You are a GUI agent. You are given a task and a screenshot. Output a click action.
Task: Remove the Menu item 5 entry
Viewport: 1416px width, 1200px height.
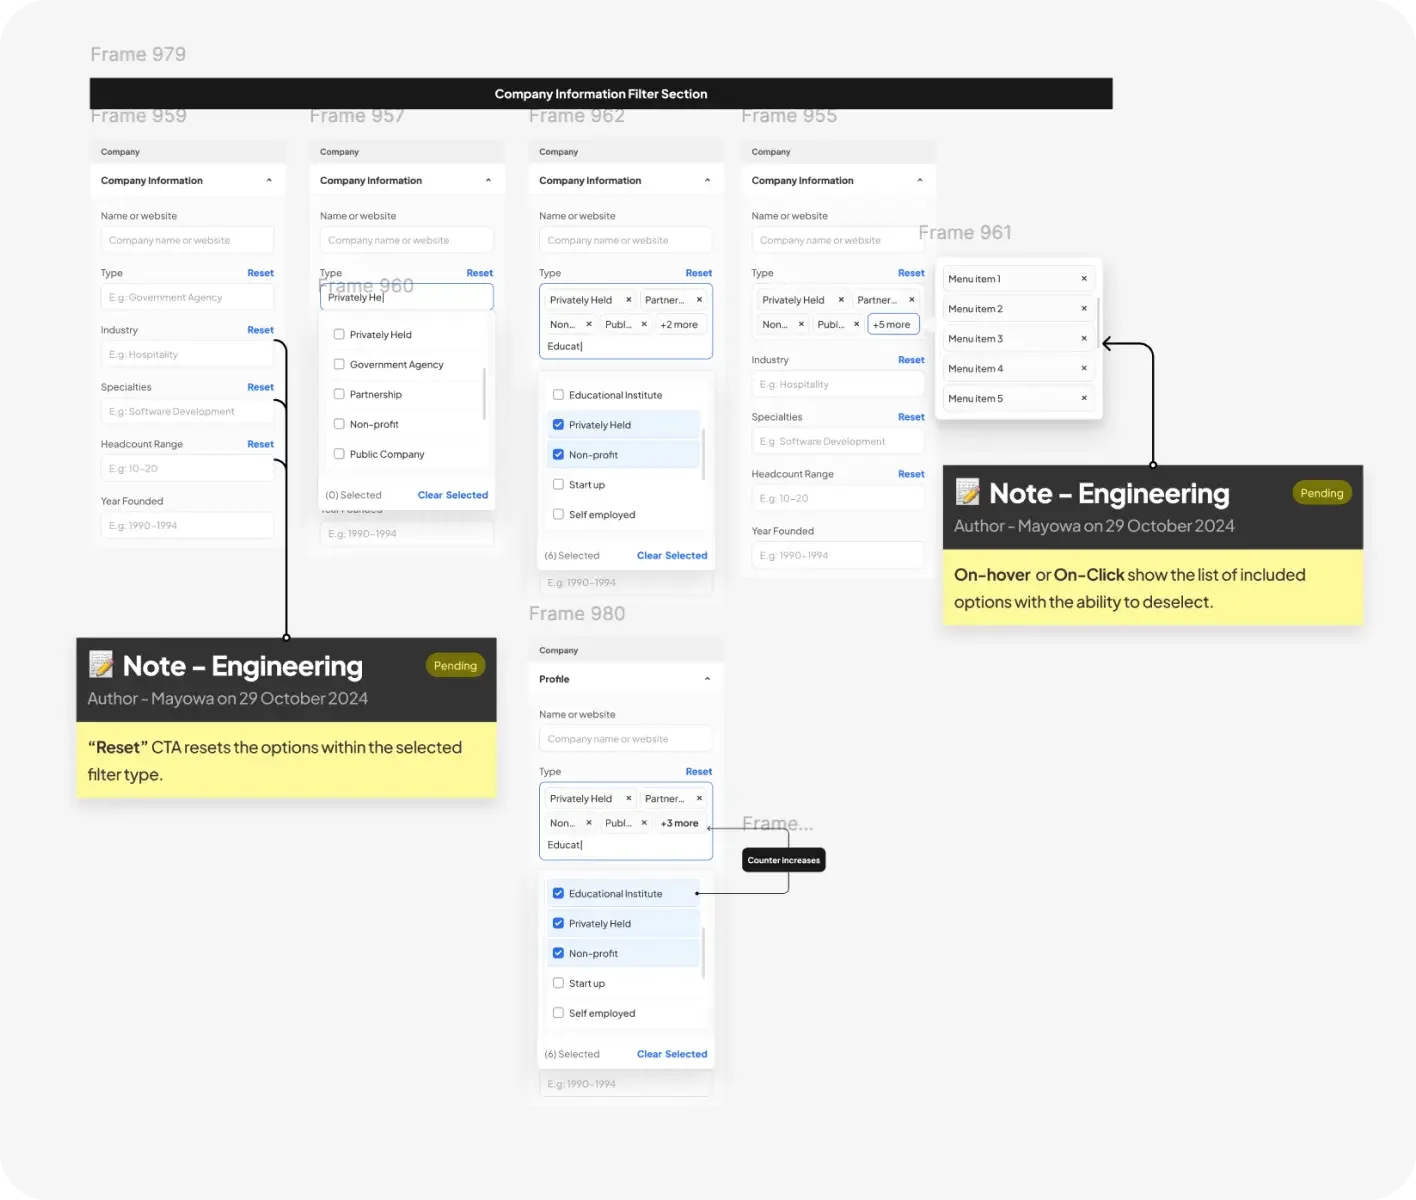pyautogui.click(x=1084, y=398)
